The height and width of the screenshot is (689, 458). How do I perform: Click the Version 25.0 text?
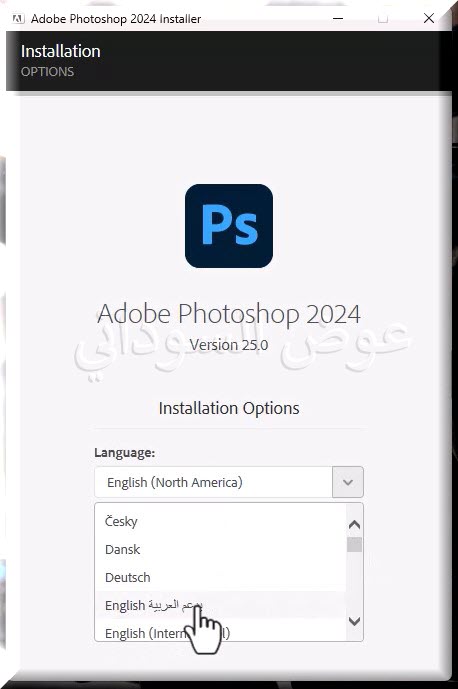coord(229,345)
